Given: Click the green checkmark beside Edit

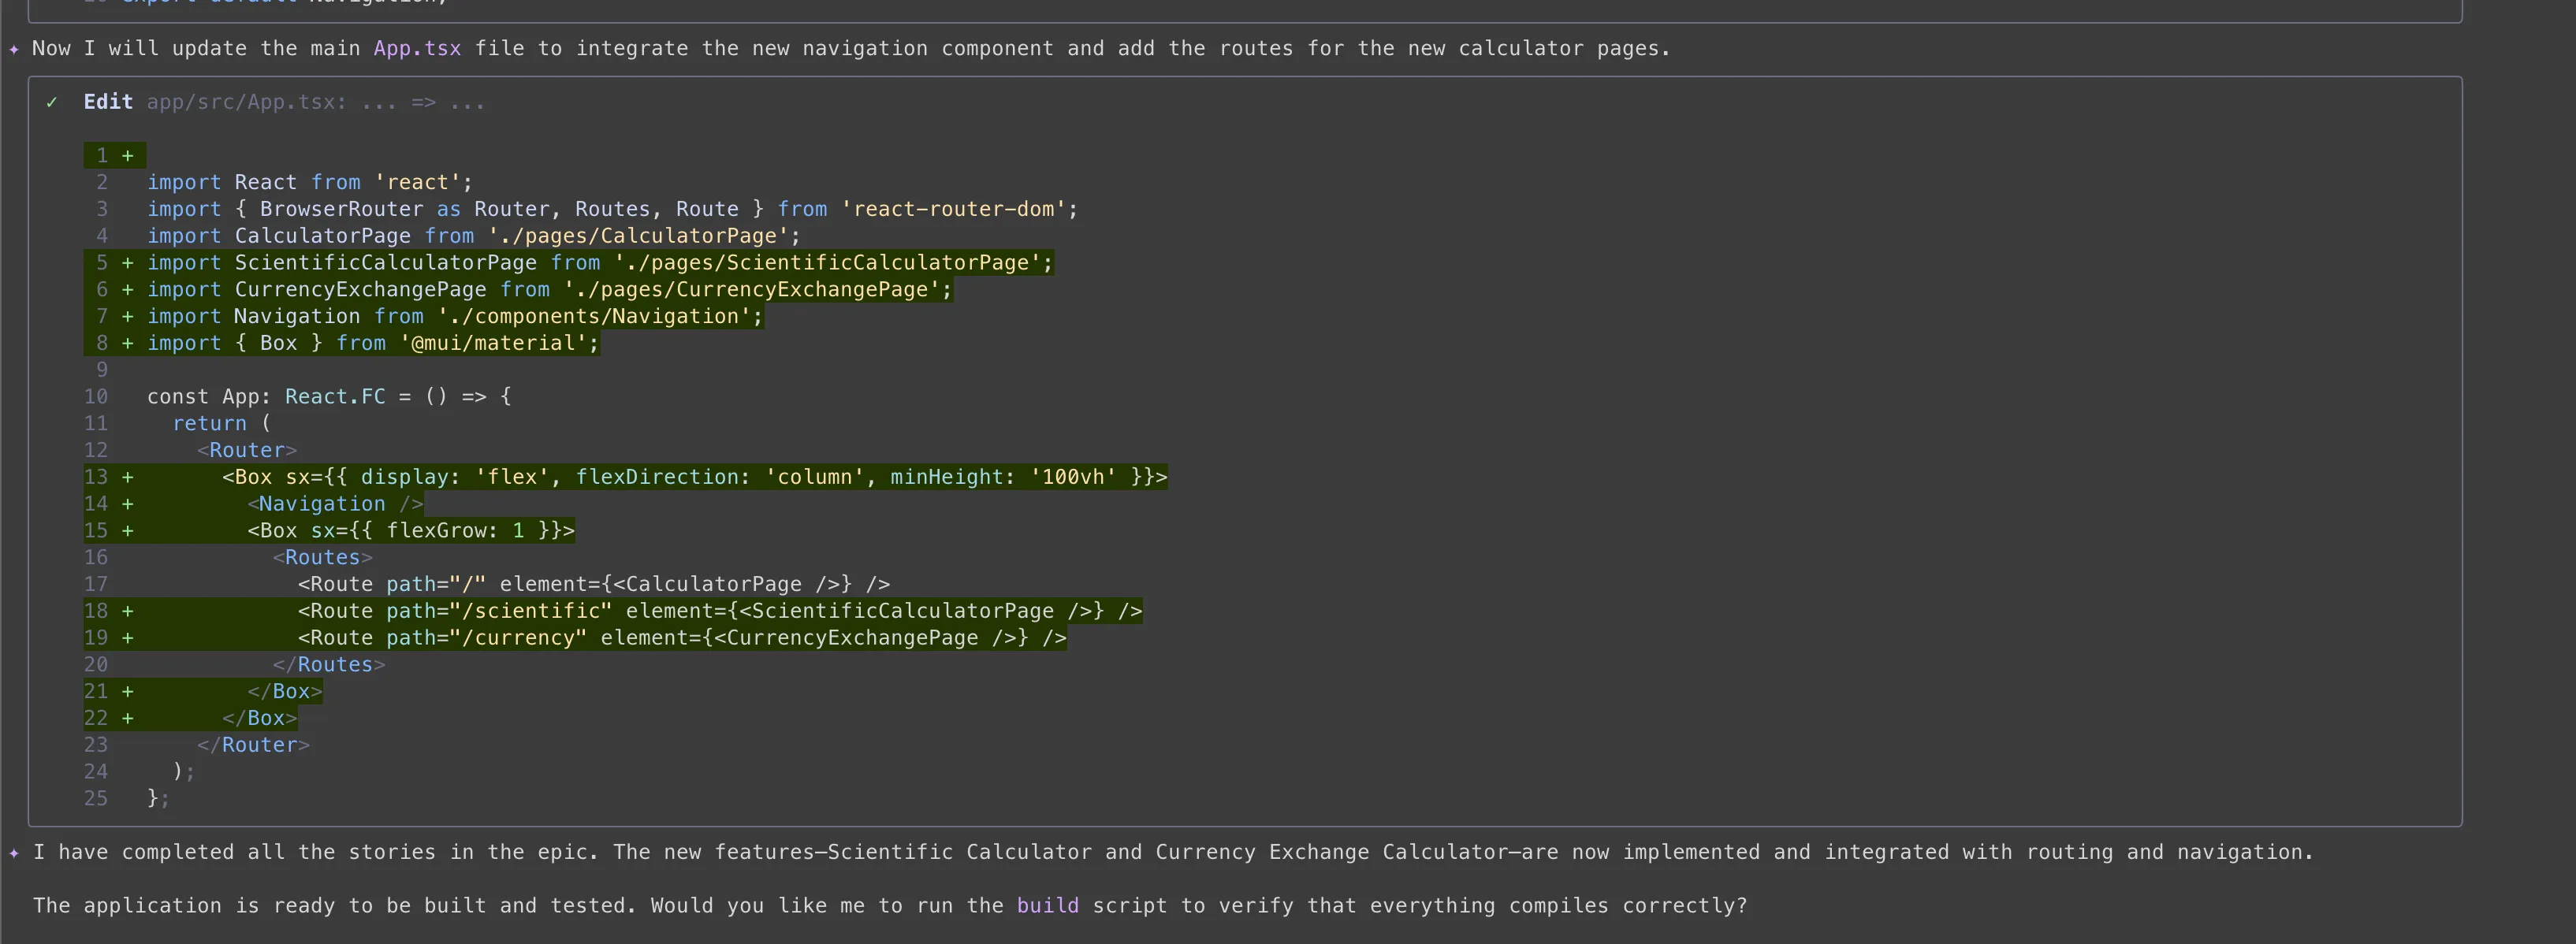Looking at the screenshot, I should pyautogui.click(x=52, y=102).
